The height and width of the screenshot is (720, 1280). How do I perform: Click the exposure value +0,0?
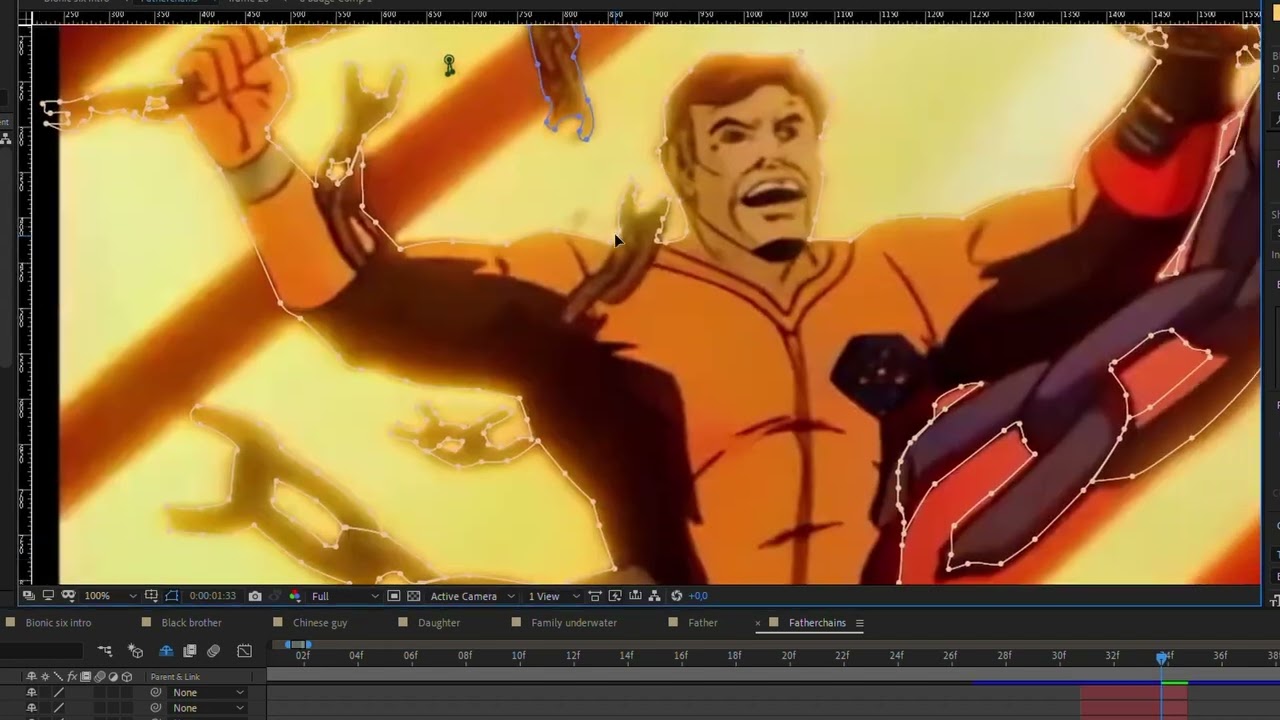(x=698, y=596)
